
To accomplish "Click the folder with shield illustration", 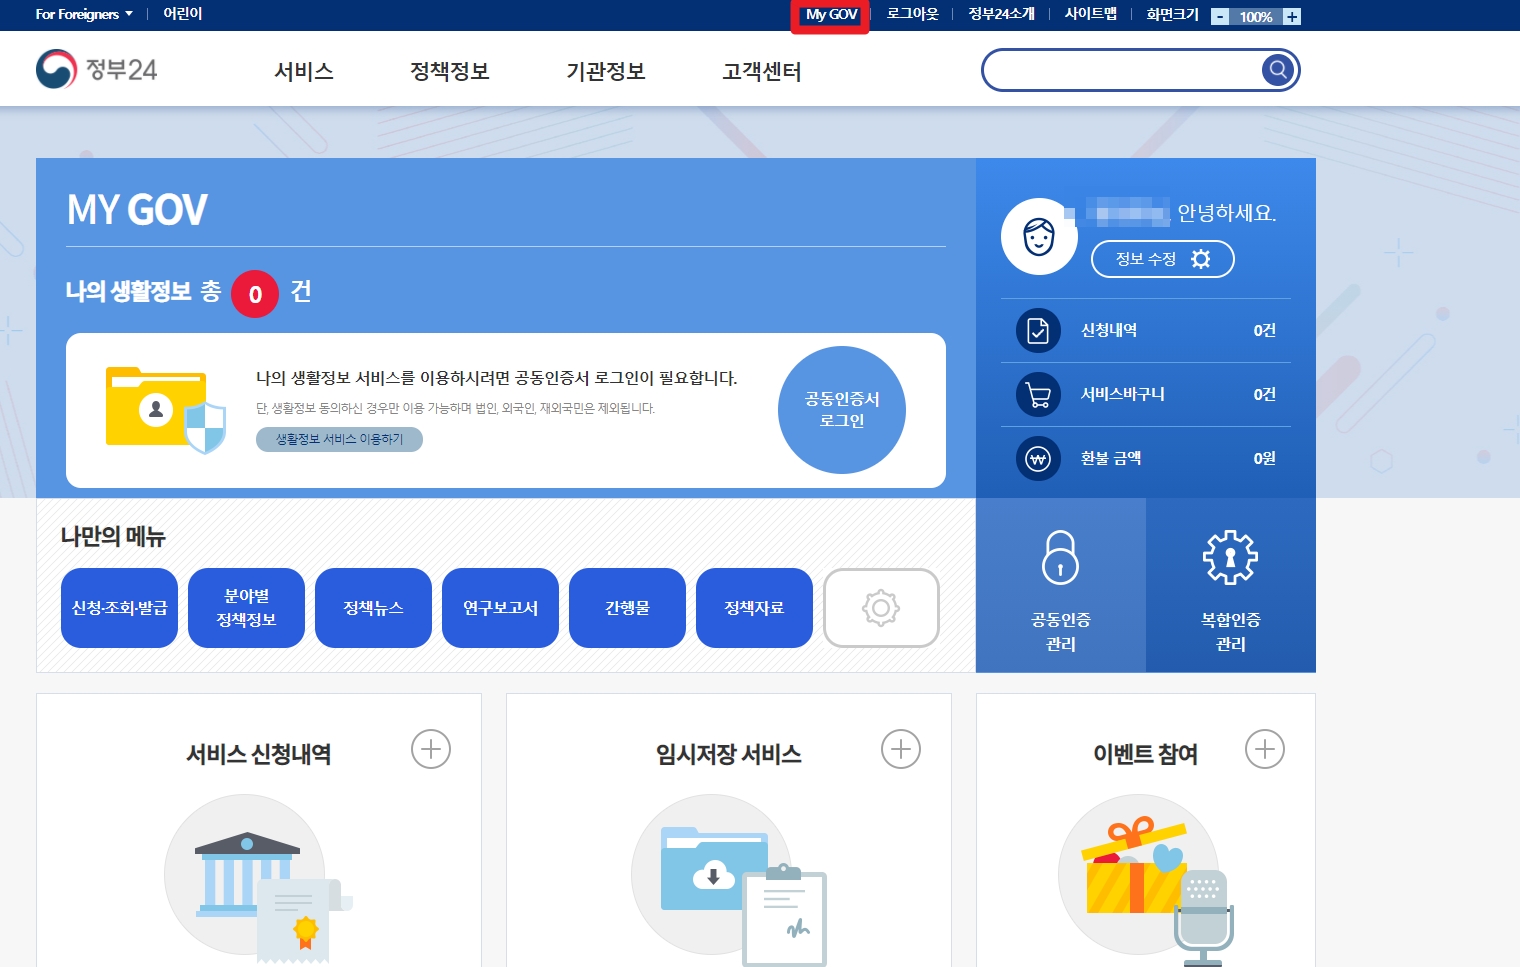I will click(166, 410).
